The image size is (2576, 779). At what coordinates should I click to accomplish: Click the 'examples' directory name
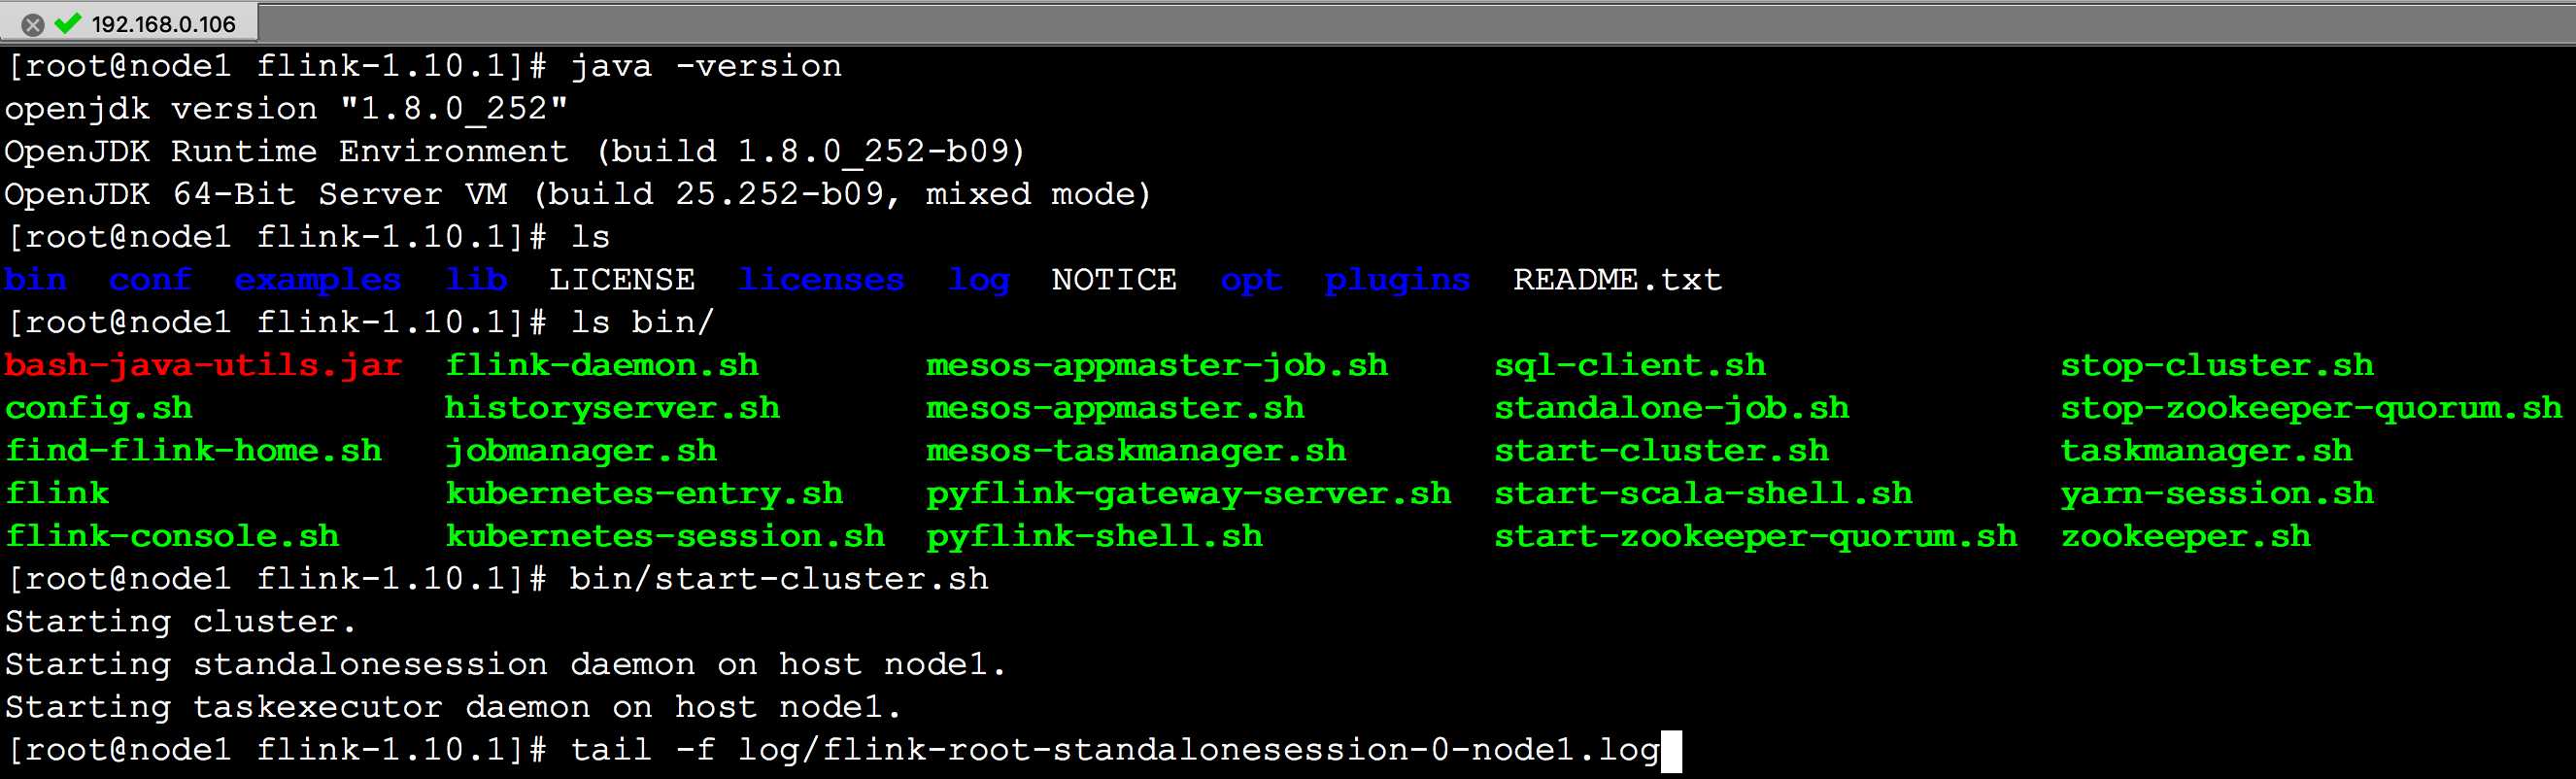pos(318,281)
